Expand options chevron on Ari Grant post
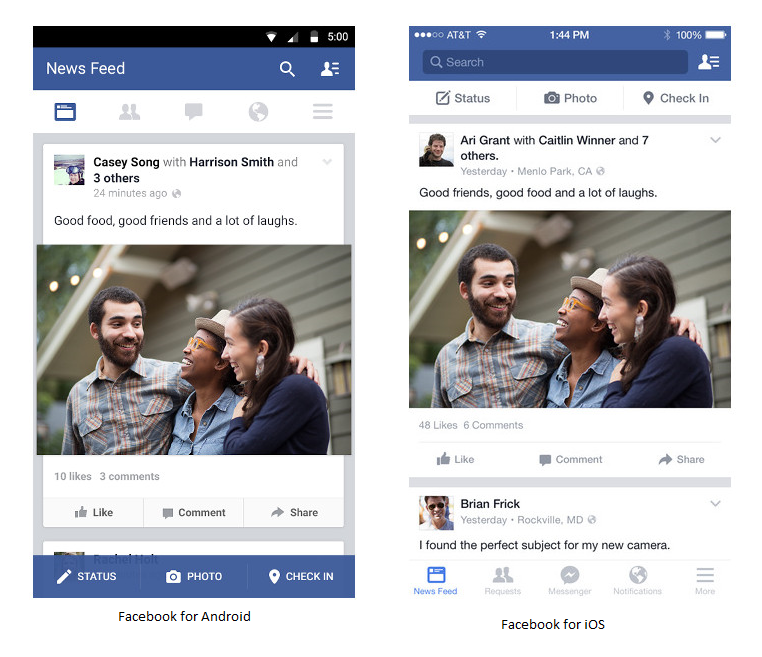This screenshot has height=657, width=762. click(715, 140)
